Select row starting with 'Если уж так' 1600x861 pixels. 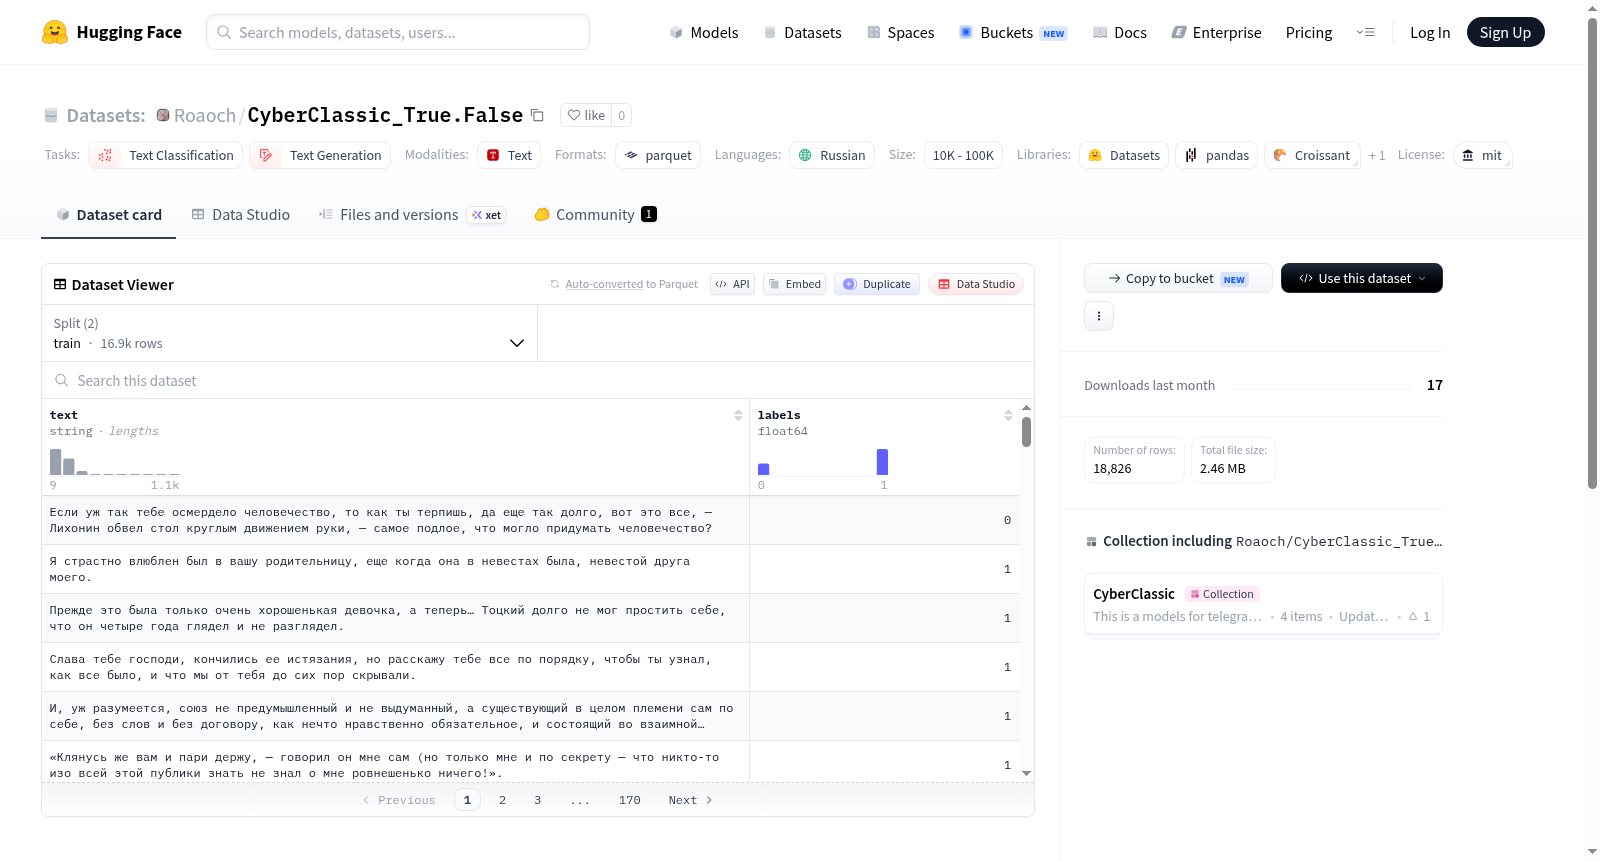530,520
